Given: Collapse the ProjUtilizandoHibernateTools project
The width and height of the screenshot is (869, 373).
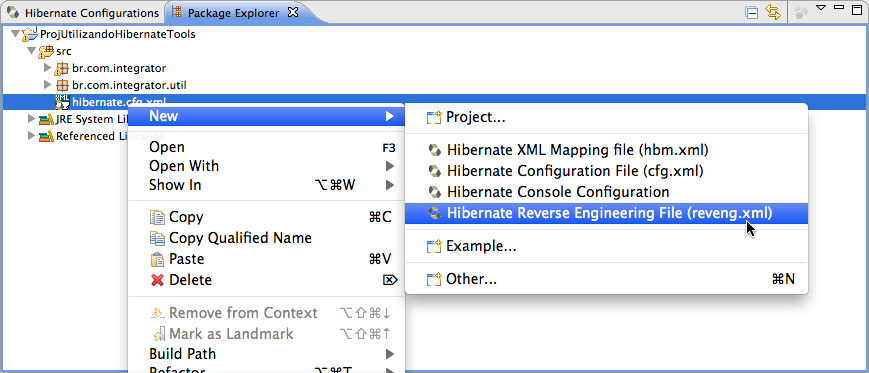Looking at the screenshot, I should (x=15, y=34).
